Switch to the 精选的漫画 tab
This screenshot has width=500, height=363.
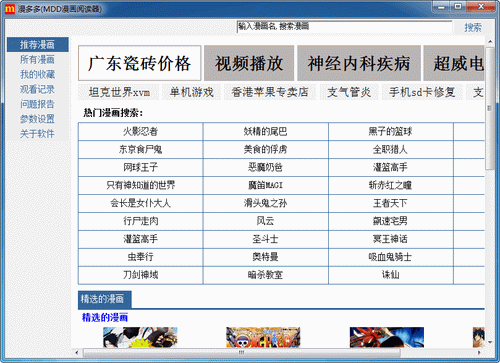click(x=105, y=299)
